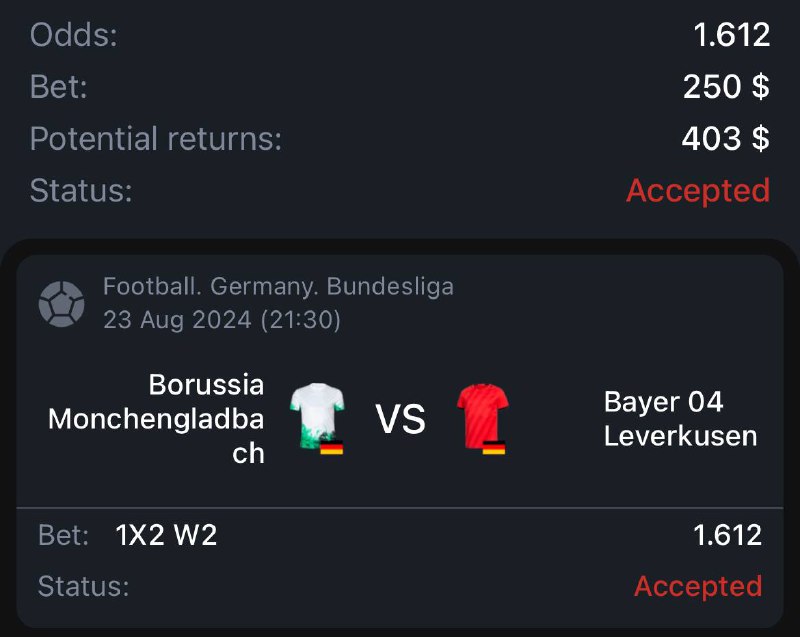Click the 403 $ potential returns value
The height and width of the screenshot is (637, 800).
click(x=725, y=139)
